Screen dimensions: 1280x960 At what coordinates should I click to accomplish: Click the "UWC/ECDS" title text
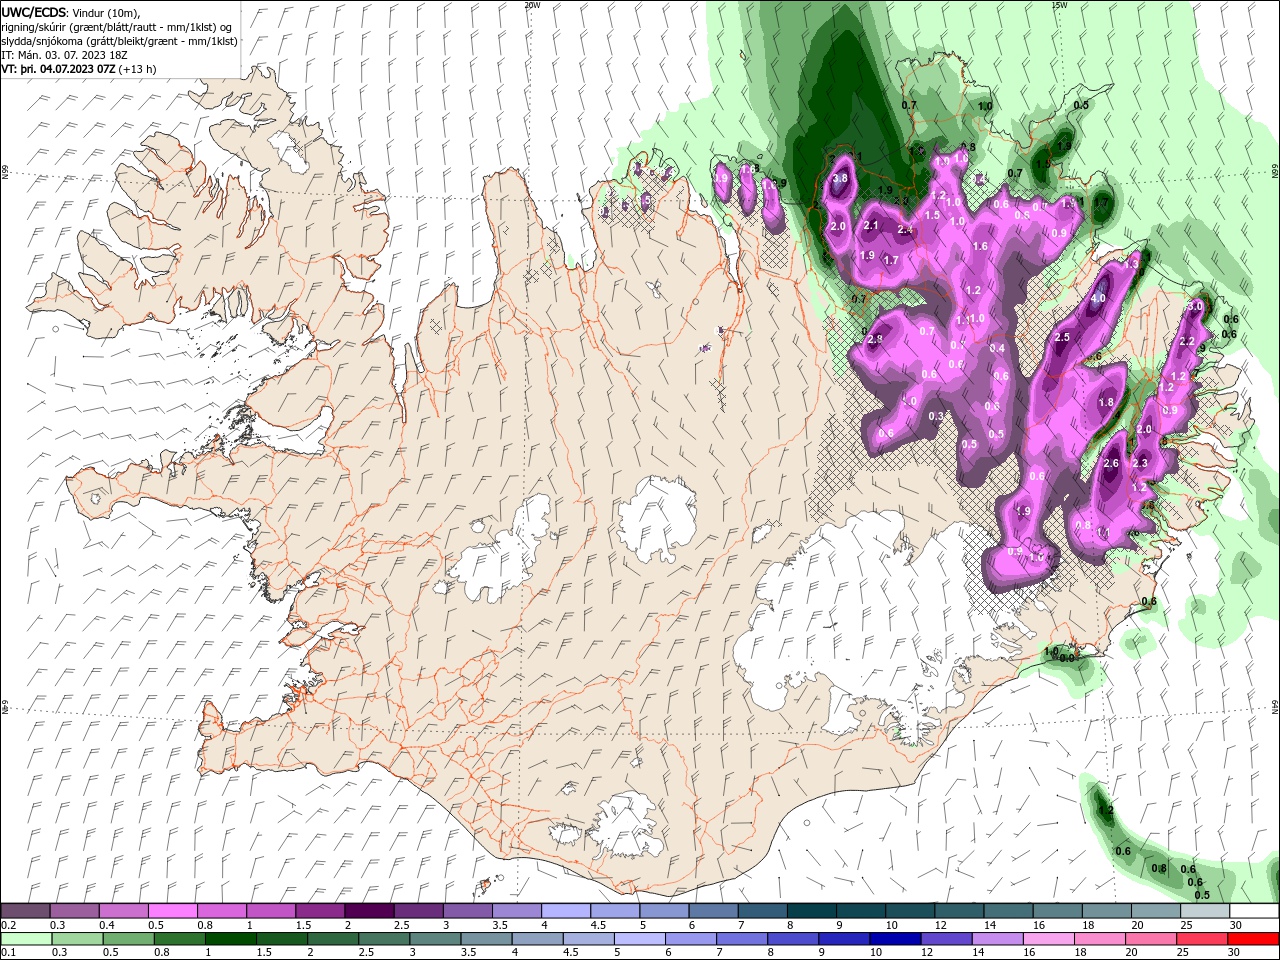33,11
